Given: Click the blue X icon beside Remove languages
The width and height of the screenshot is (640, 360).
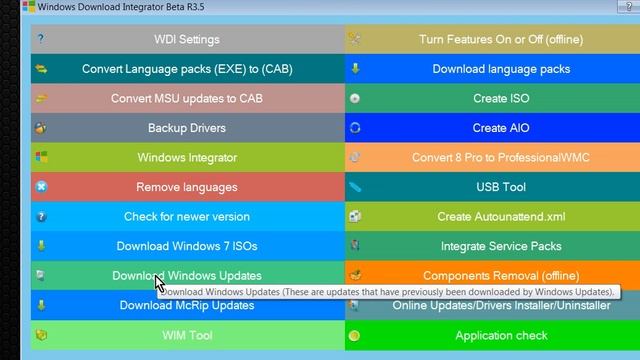Looking at the screenshot, I should click(x=41, y=187).
